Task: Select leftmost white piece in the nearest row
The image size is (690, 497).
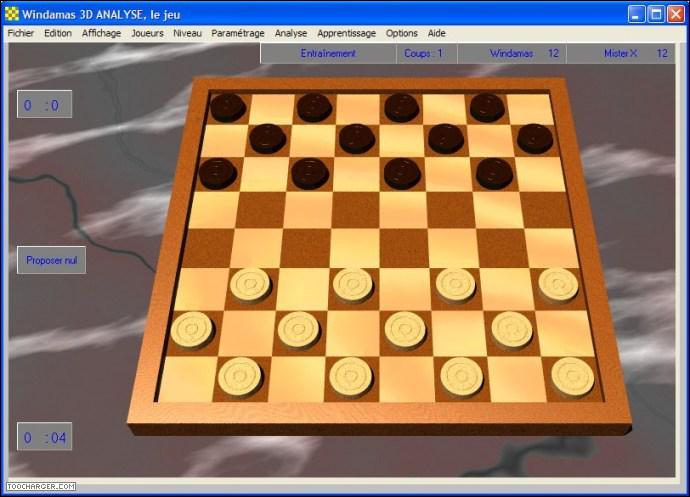Action: (240, 377)
